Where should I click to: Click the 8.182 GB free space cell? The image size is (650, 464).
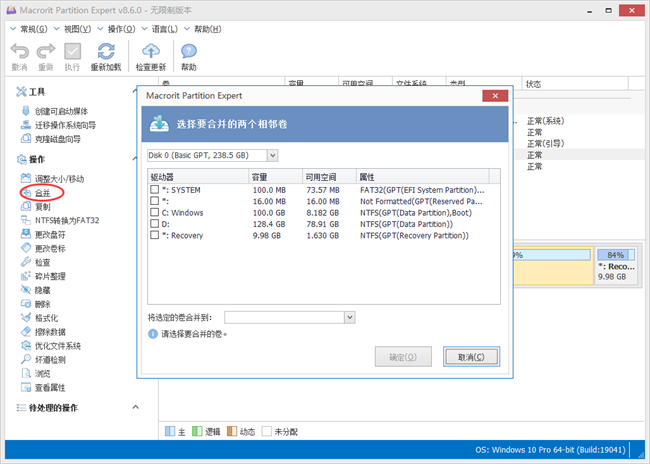click(323, 213)
